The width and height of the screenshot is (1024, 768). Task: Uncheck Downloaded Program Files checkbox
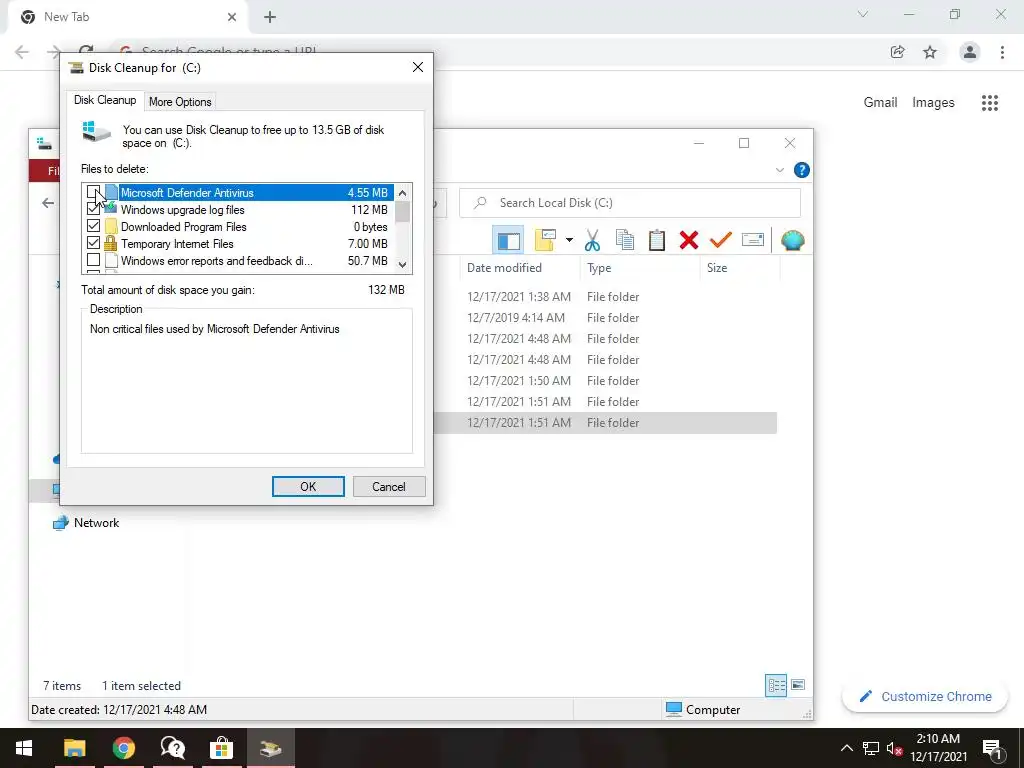93,226
